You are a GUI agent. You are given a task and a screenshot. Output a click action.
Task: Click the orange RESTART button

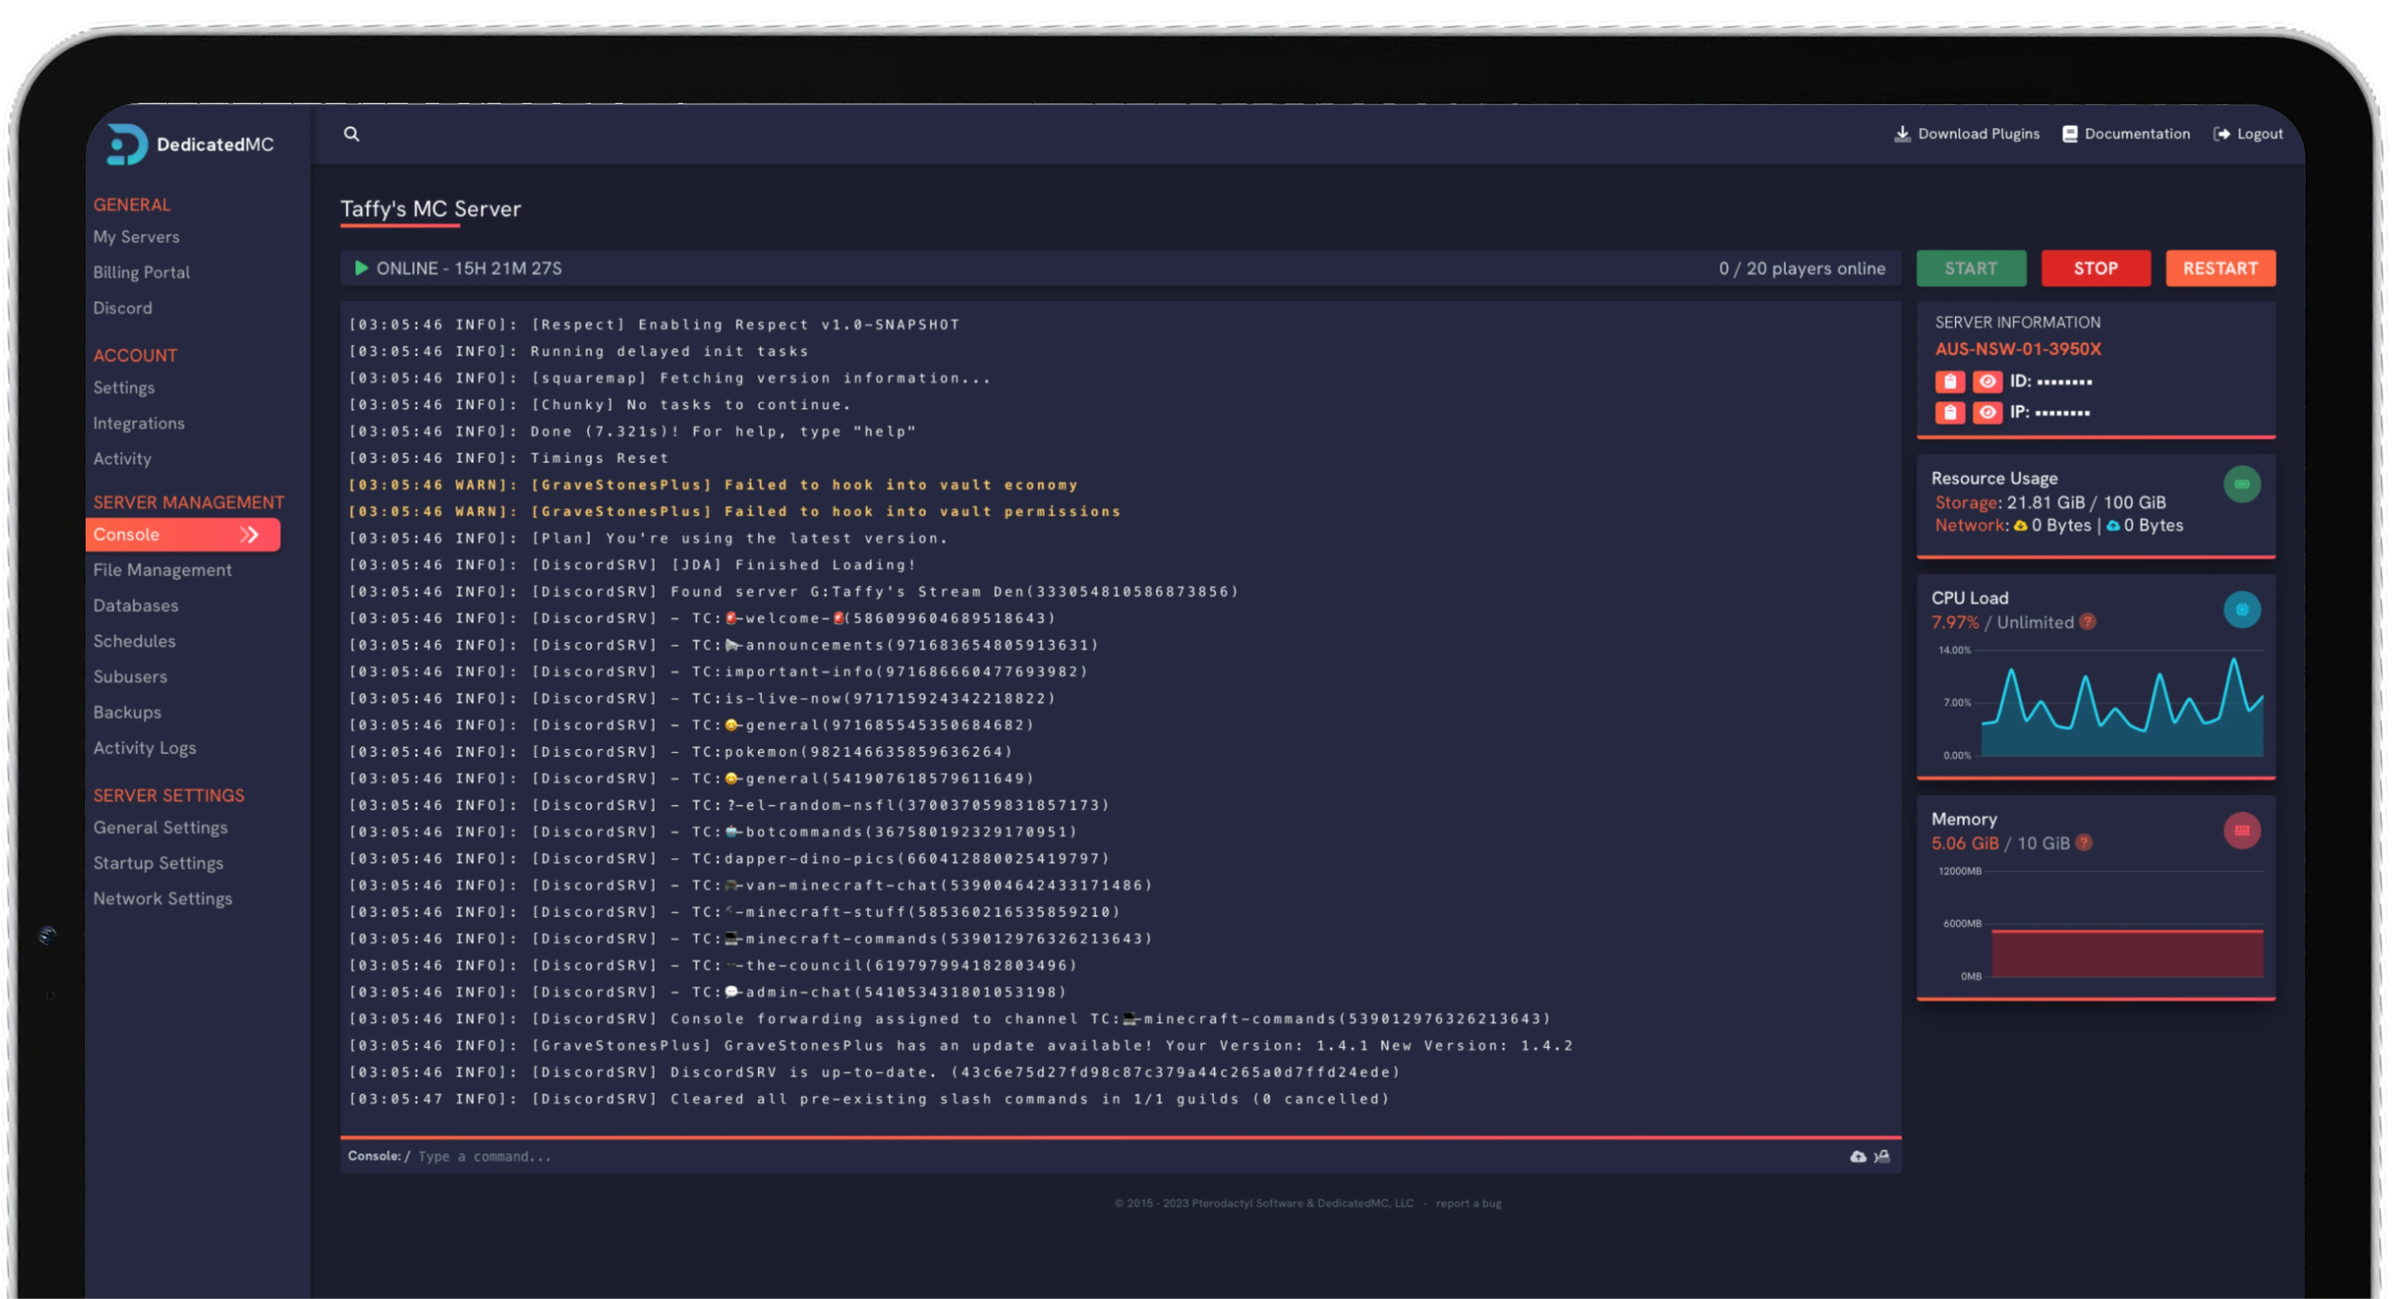pos(2220,268)
